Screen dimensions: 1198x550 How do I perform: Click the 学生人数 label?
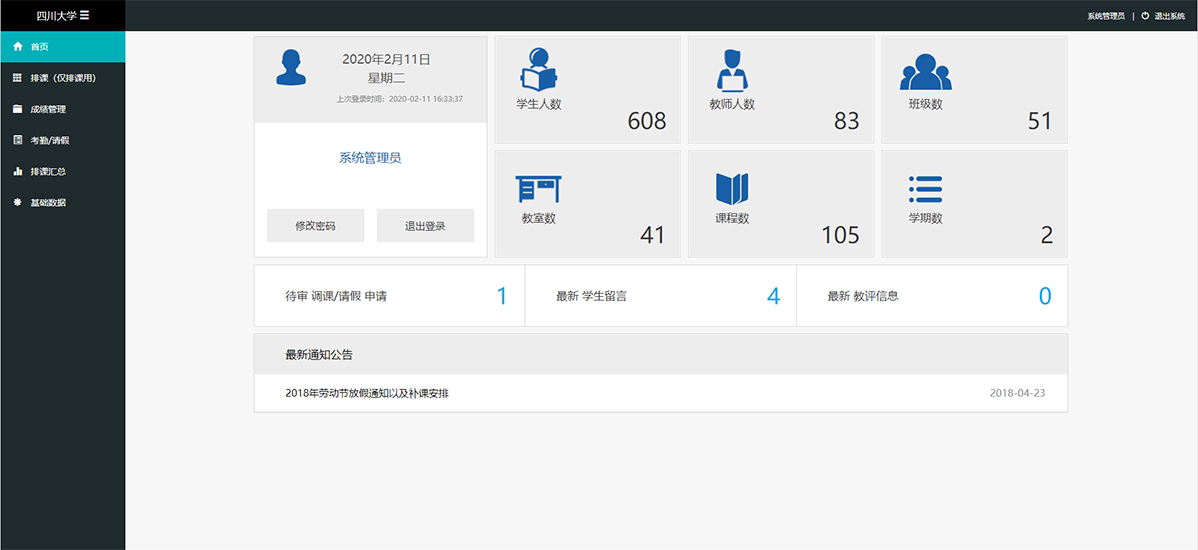[x=539, y=105]
